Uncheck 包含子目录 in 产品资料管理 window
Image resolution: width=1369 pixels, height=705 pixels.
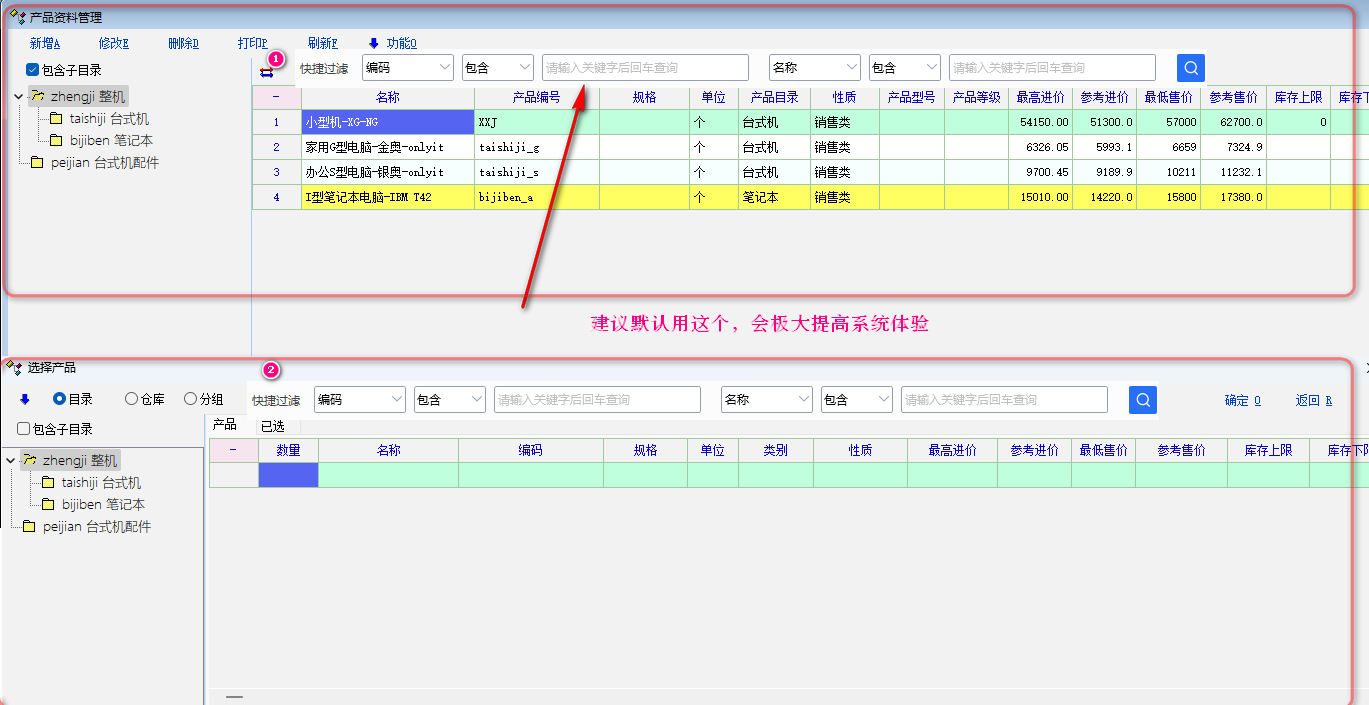click(33, 70)
